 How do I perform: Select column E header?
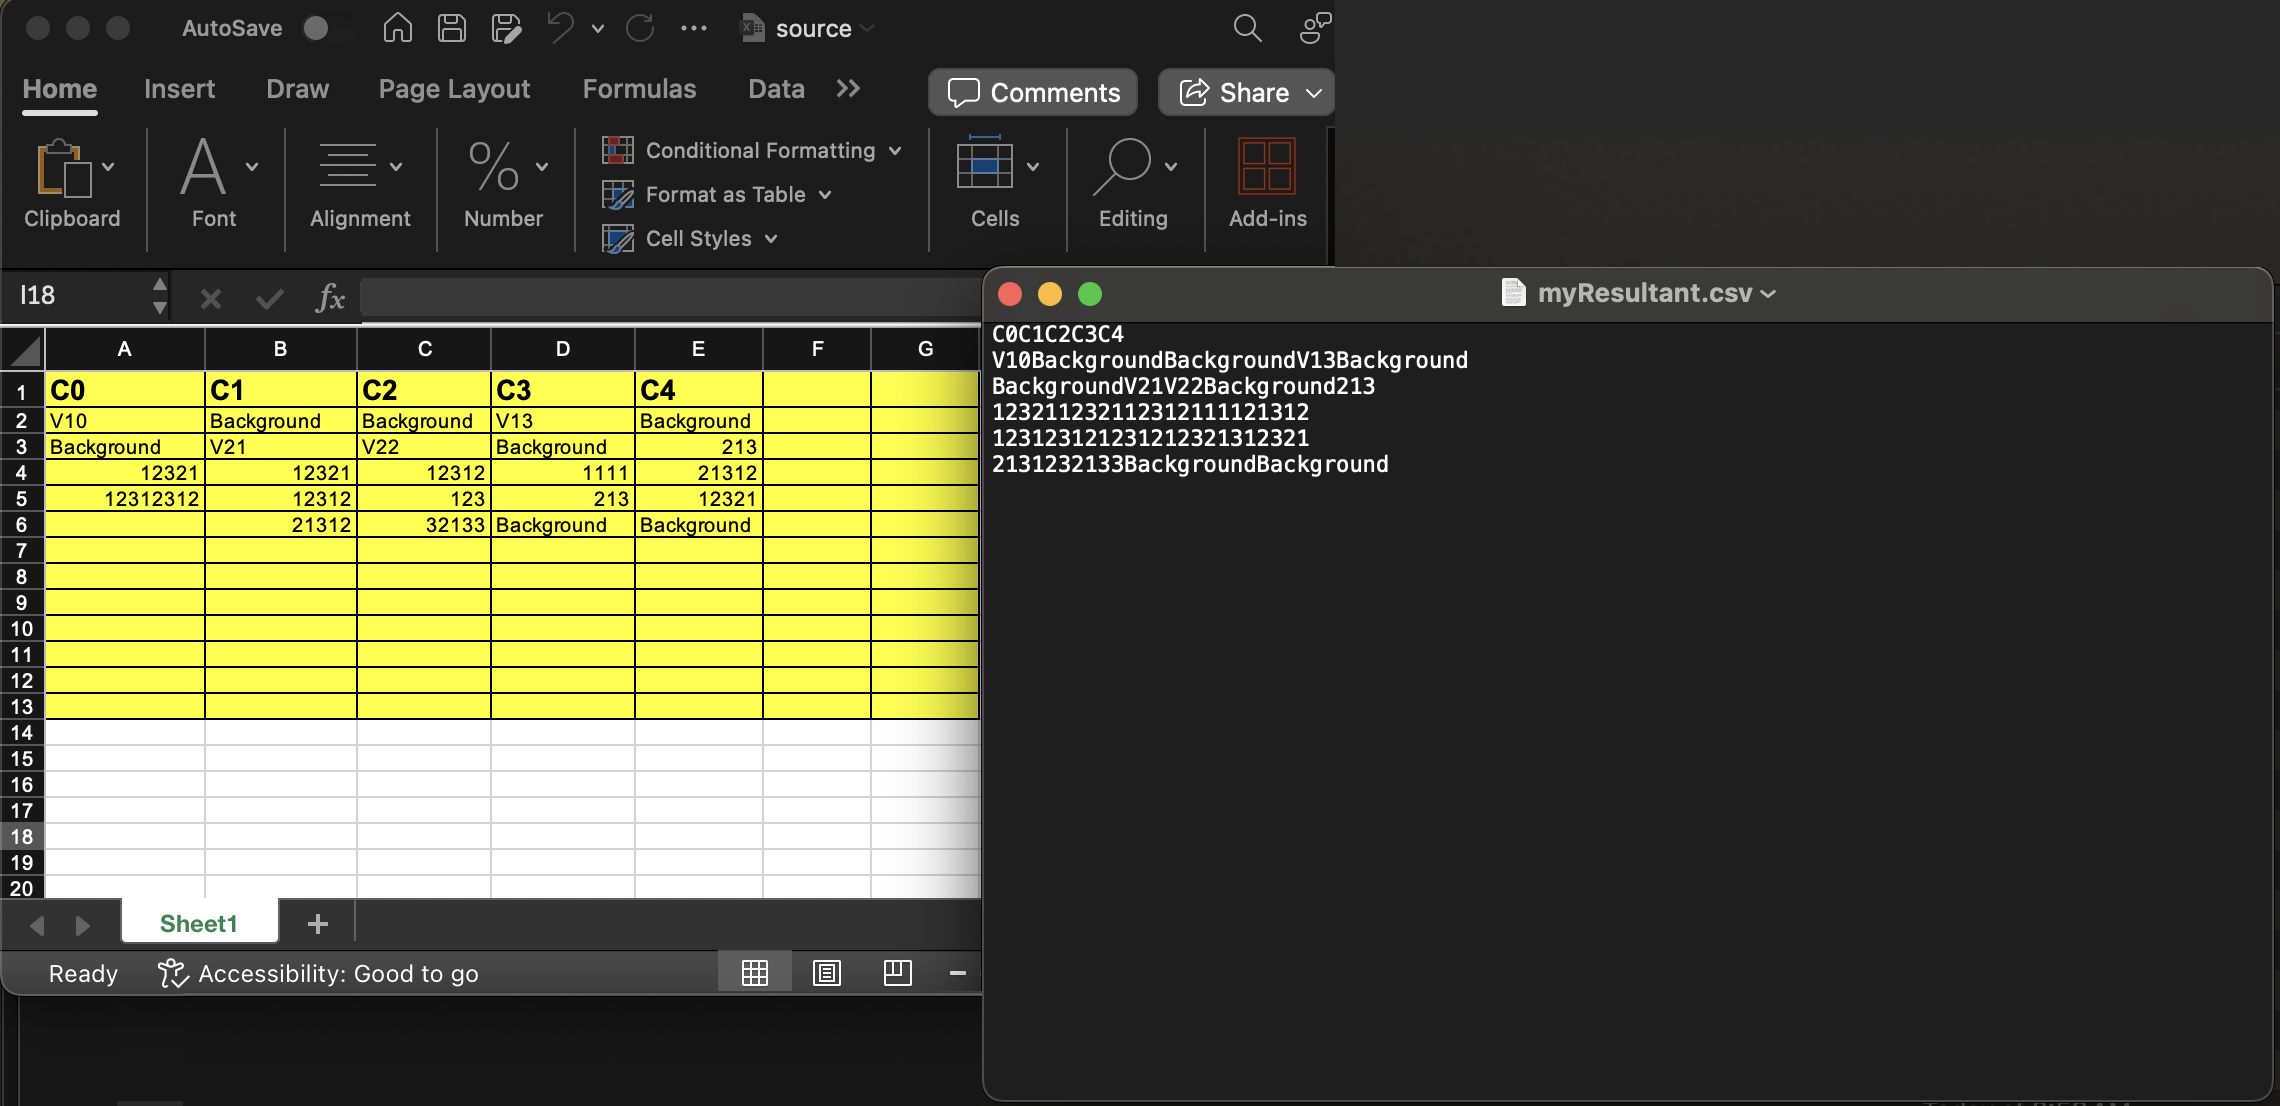[699, 349]
